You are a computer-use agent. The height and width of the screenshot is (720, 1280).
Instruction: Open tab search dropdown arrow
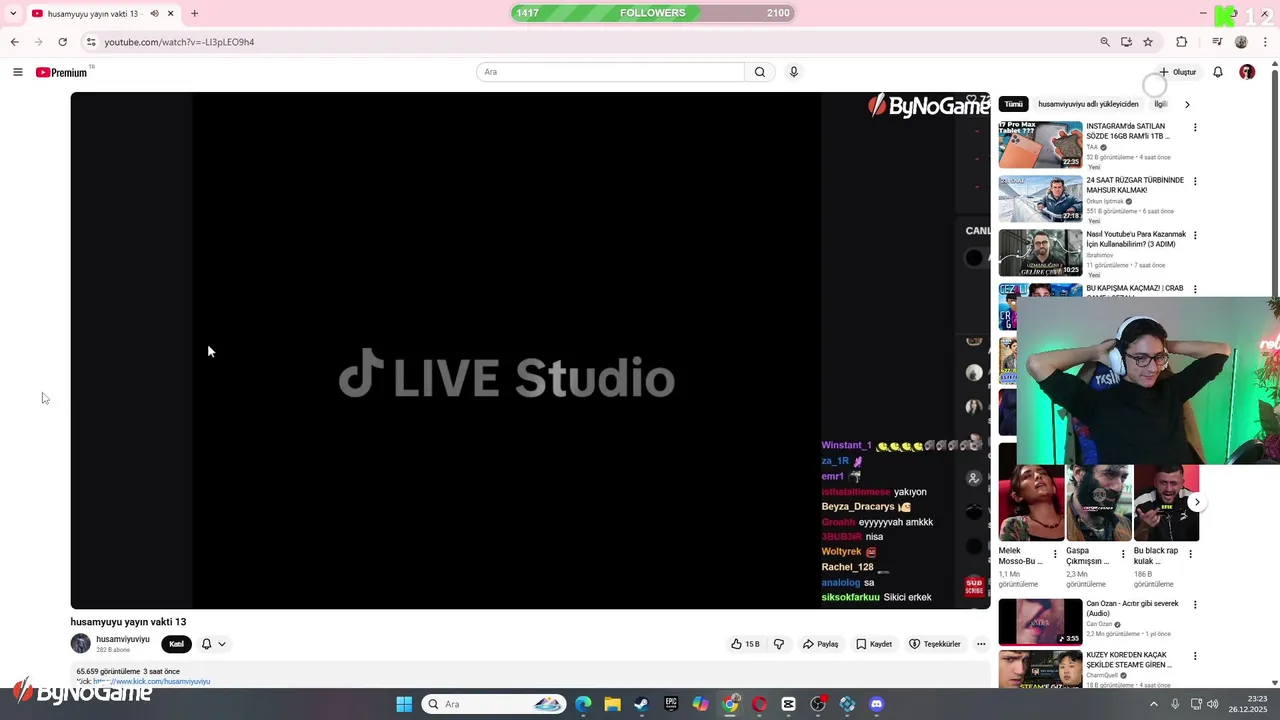13,13
